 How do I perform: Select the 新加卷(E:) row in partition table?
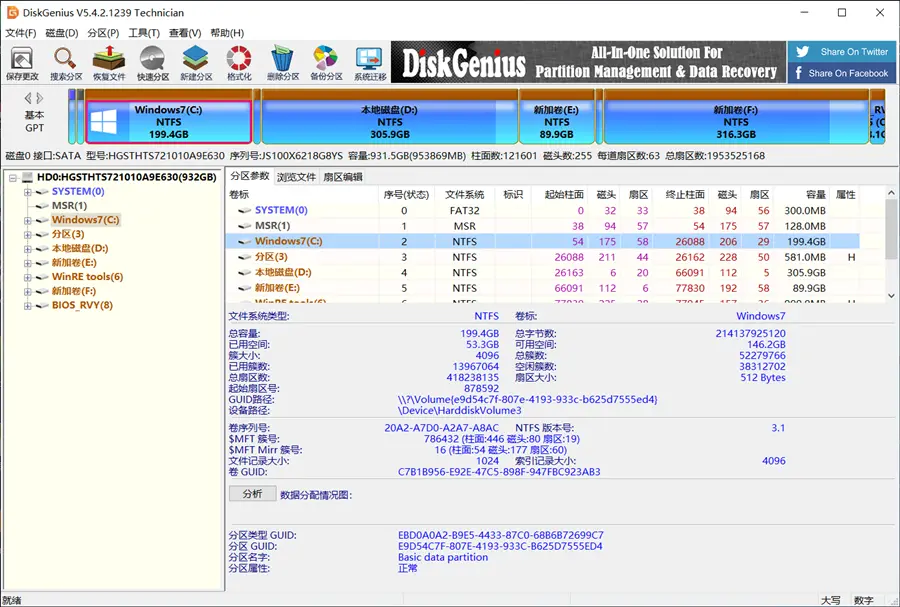[543, 288]
